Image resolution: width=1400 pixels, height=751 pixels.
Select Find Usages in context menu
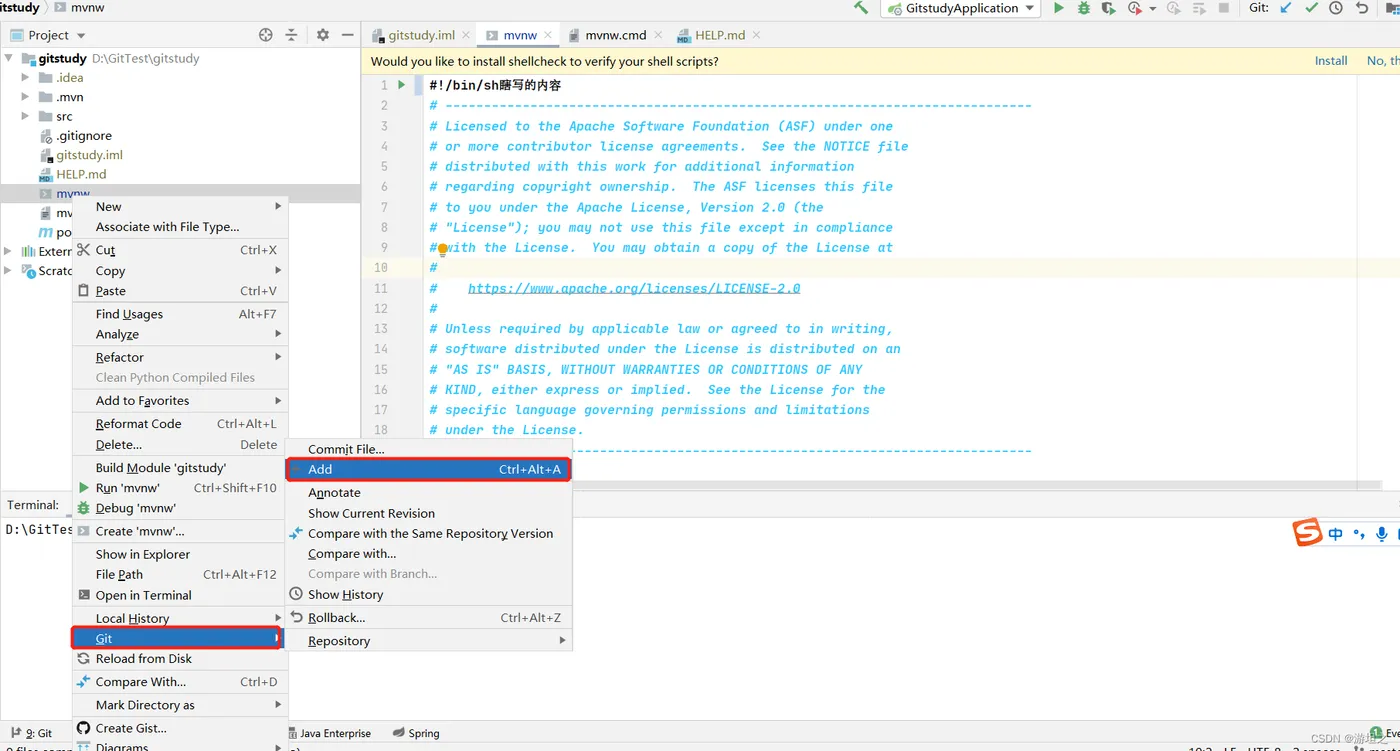point(180,314)
